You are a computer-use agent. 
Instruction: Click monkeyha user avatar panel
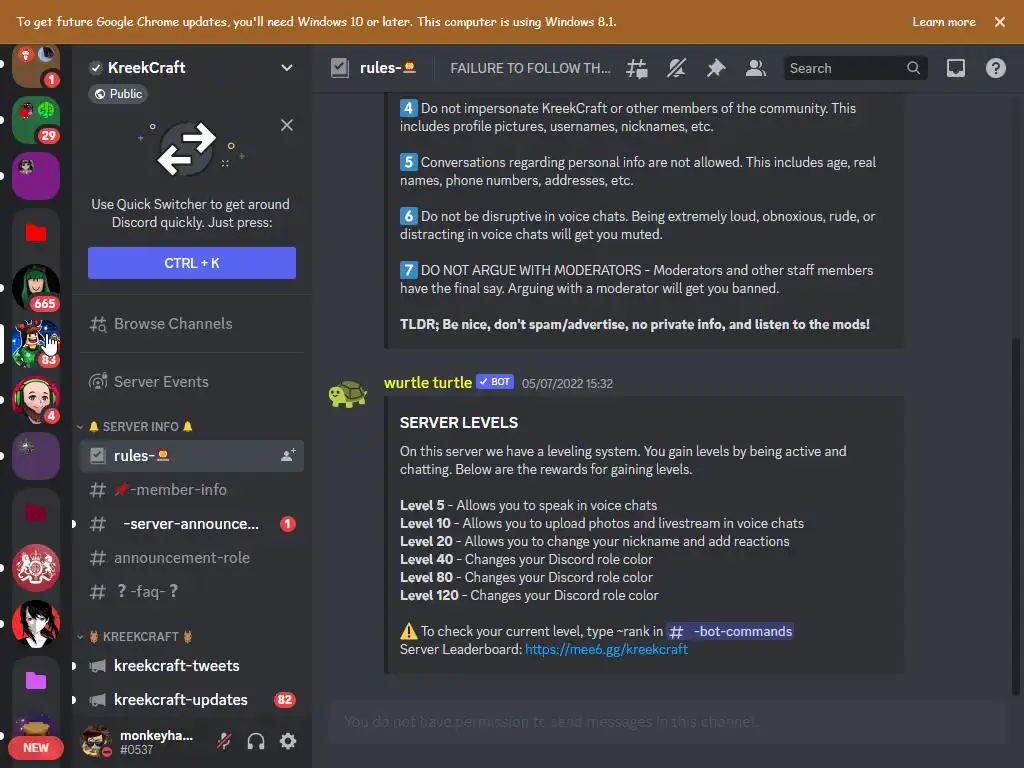[x=96, y=741]
